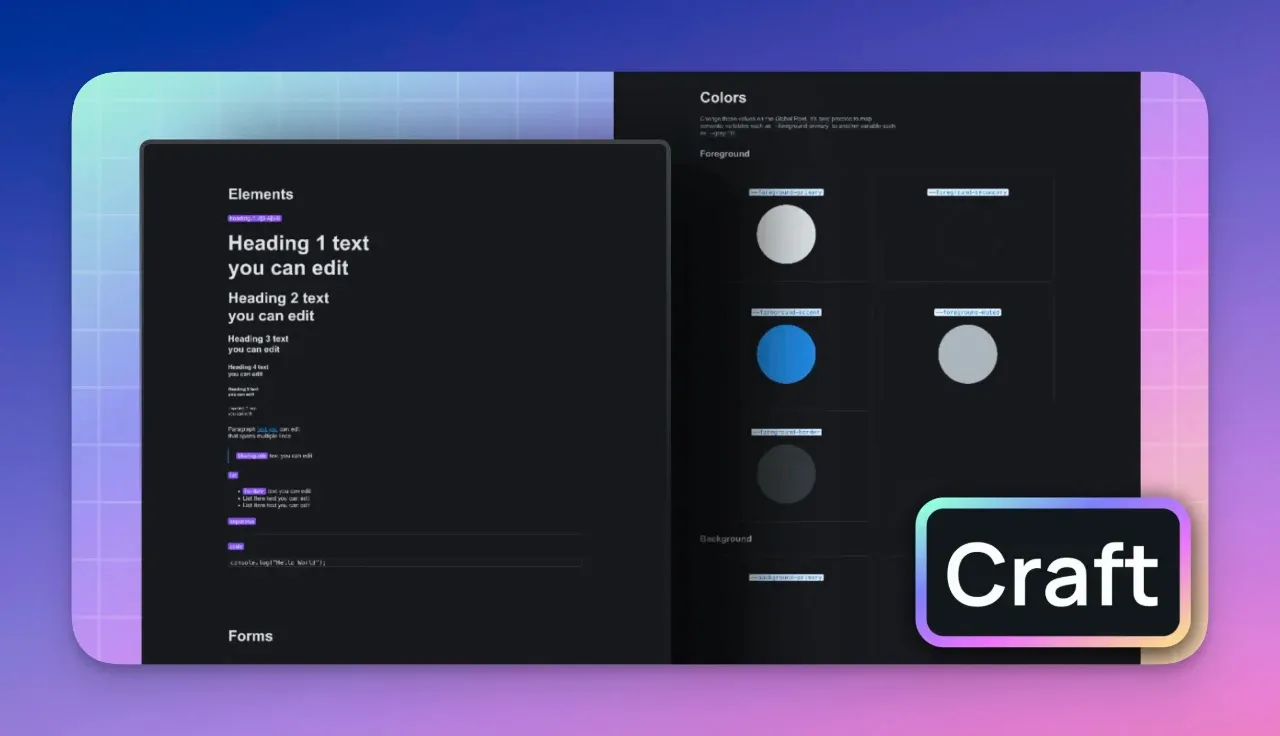Click the "Elements" section heading

tap(261, 194)
